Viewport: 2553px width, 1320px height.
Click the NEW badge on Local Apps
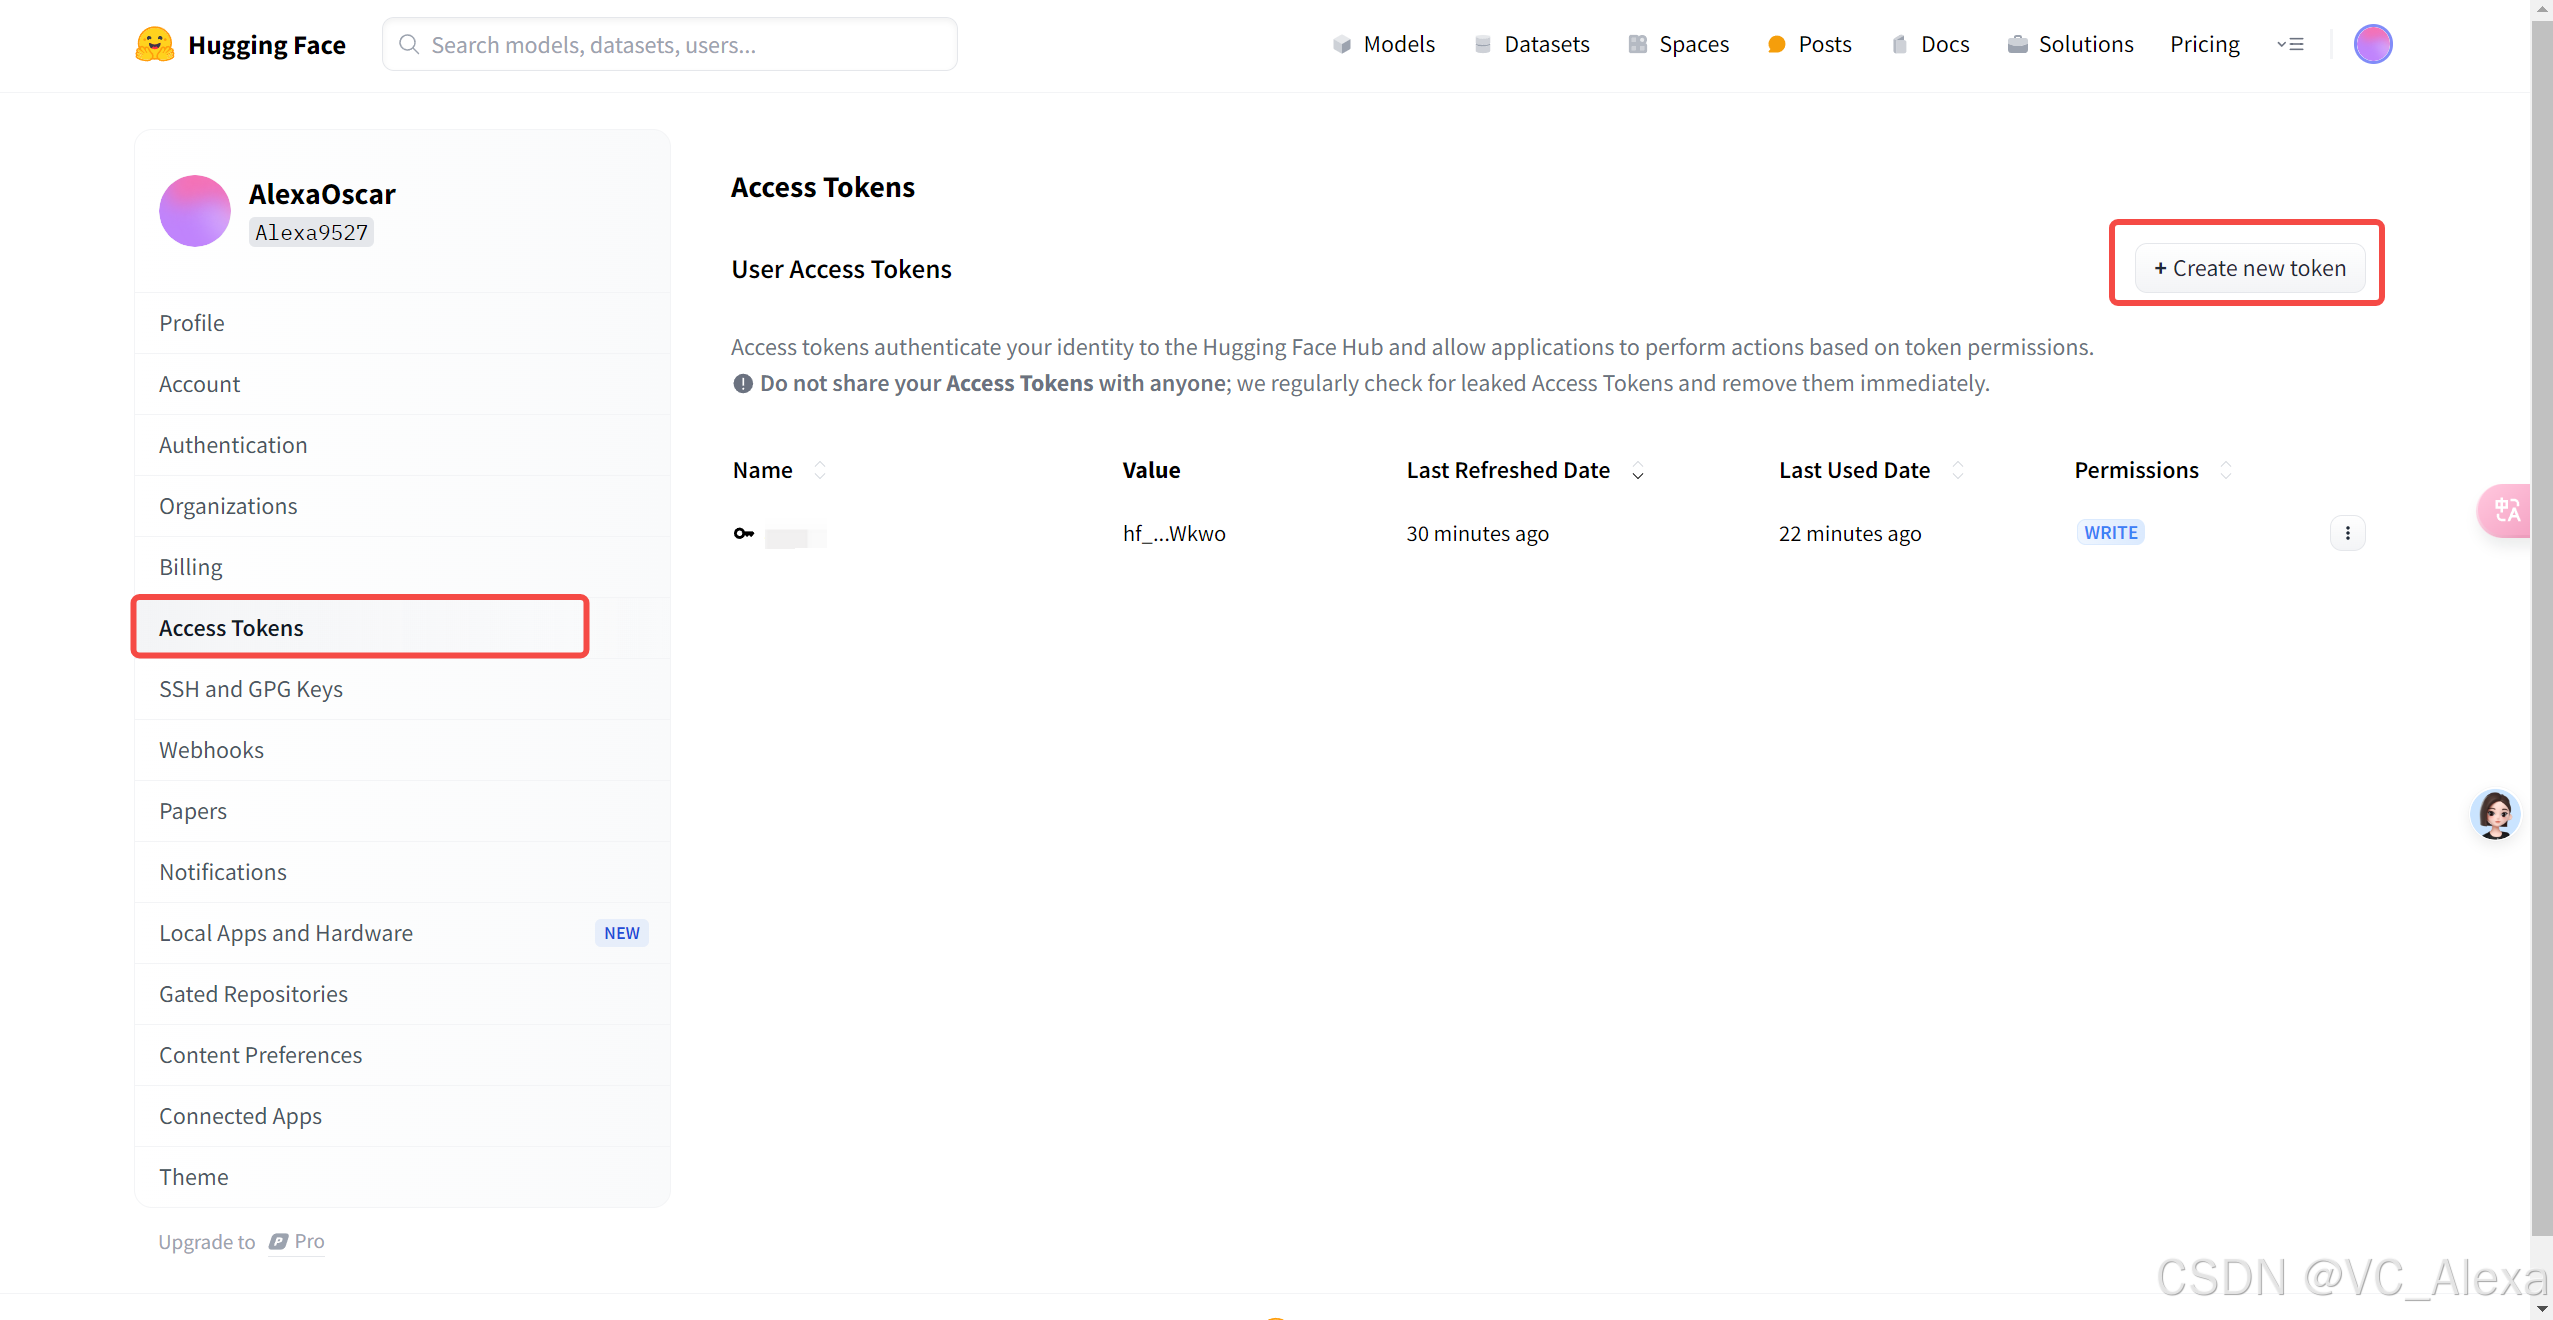tap(621, 933)
